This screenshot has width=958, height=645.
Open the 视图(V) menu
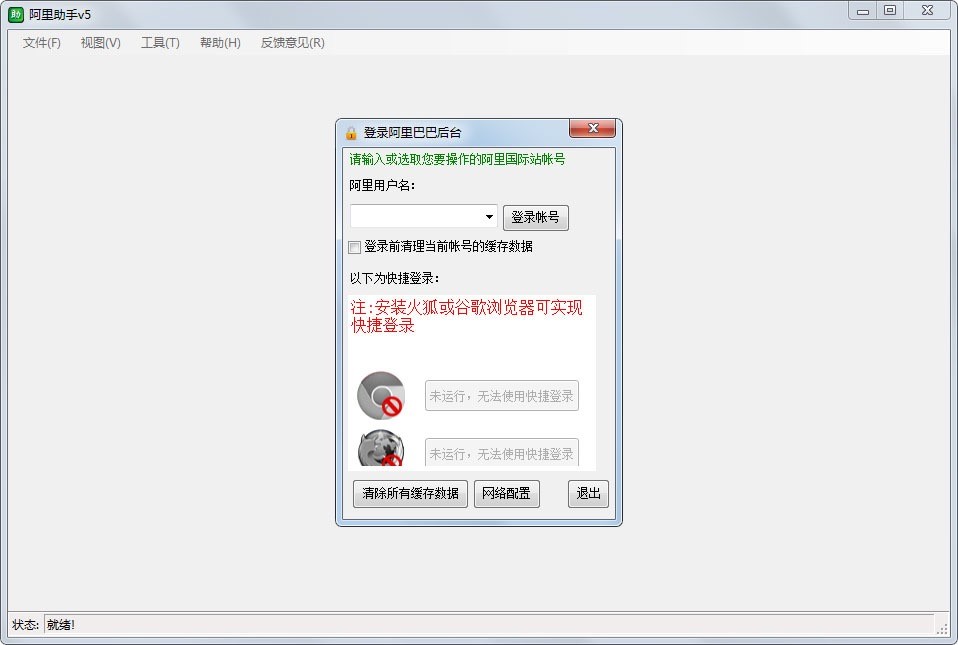100,43
